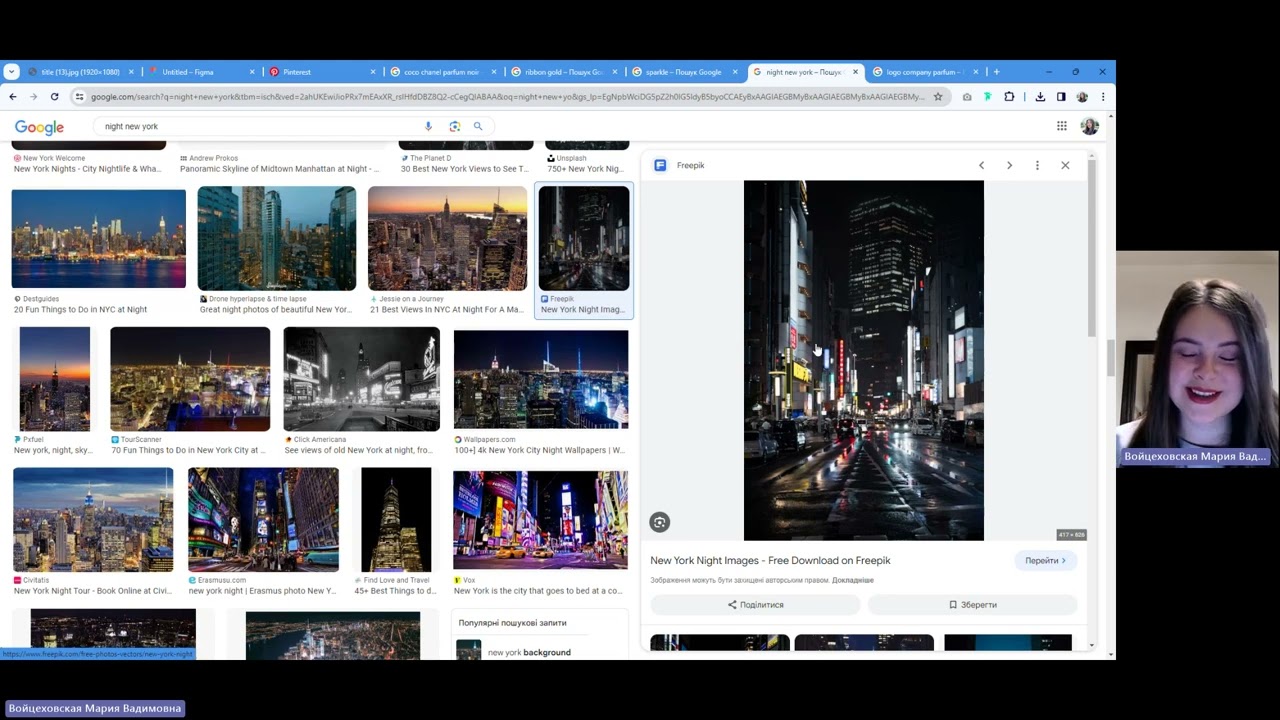Open '30 Best New York Views' caption link
Screen dimensions: 1280x720
click(465, 169)
